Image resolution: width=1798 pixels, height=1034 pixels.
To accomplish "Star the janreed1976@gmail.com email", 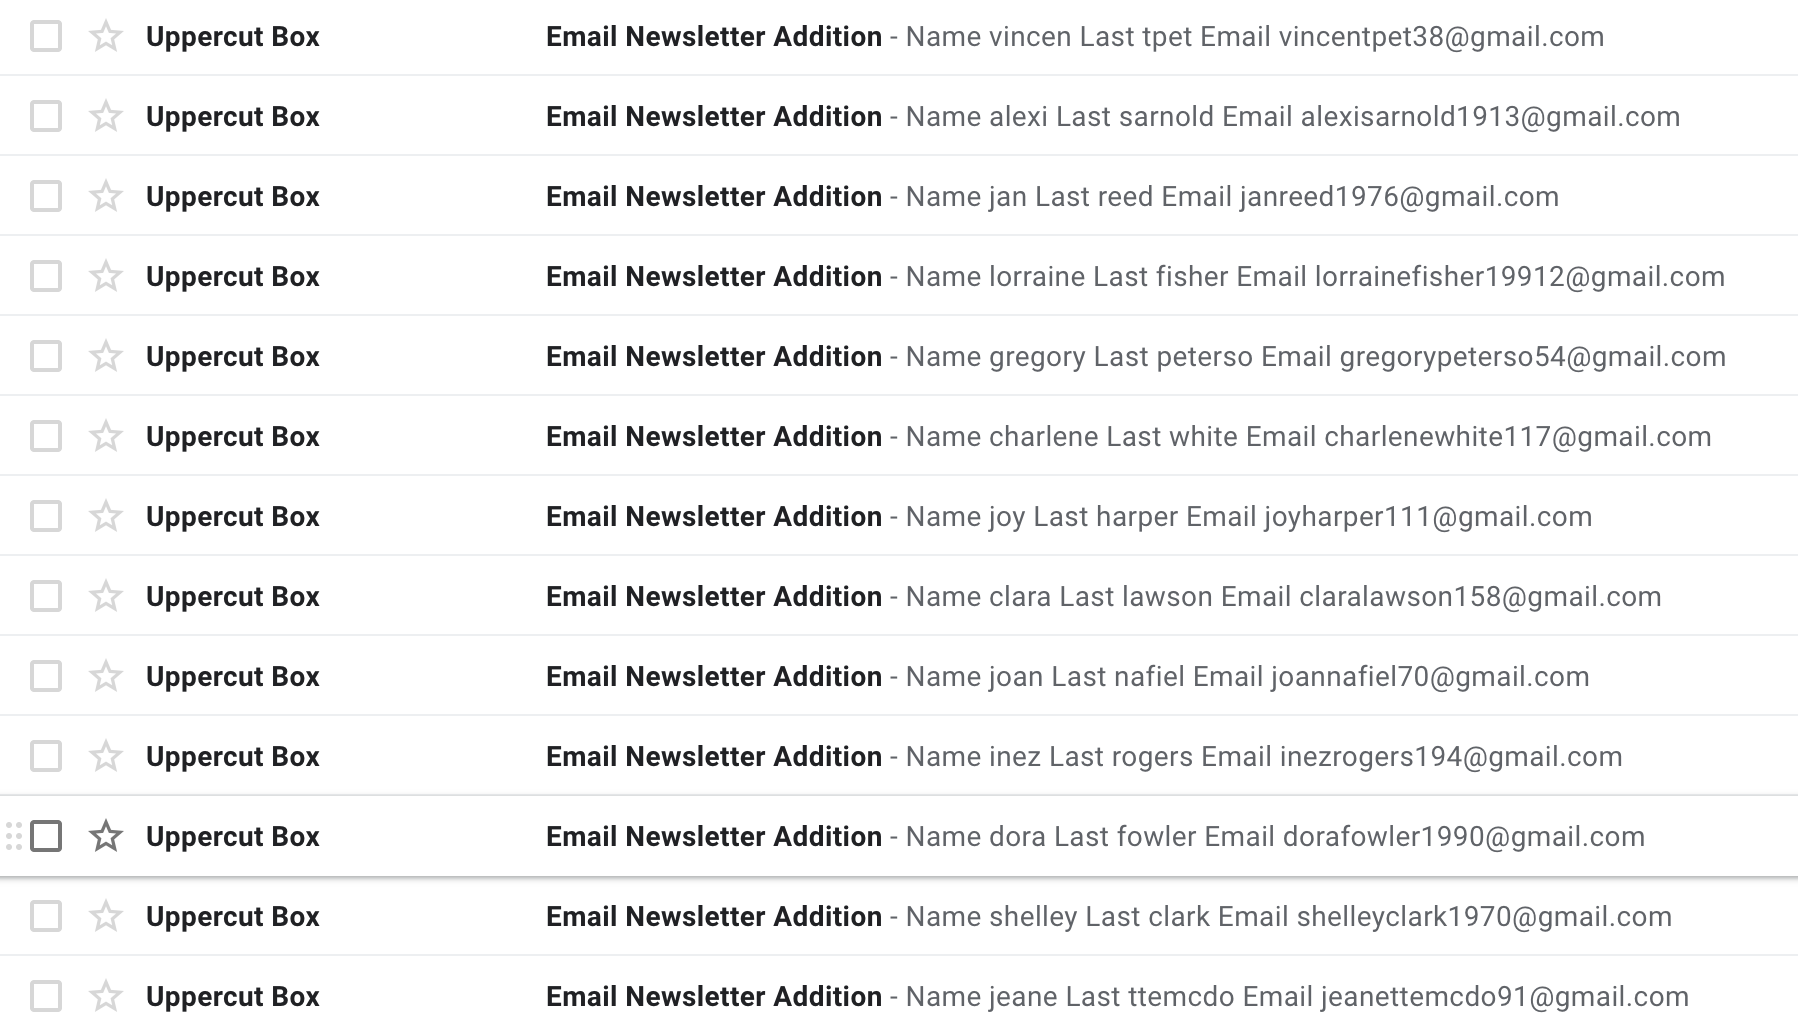I will 105,197.
